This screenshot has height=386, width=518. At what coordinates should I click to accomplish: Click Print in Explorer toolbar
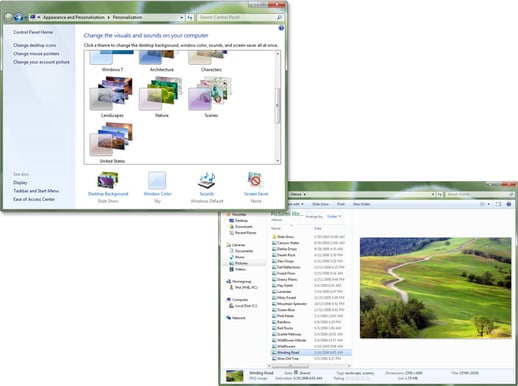(341, 204)
